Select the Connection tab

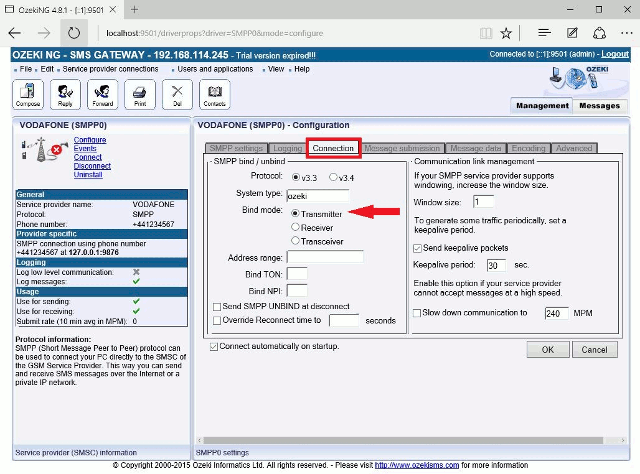[333, 148]
